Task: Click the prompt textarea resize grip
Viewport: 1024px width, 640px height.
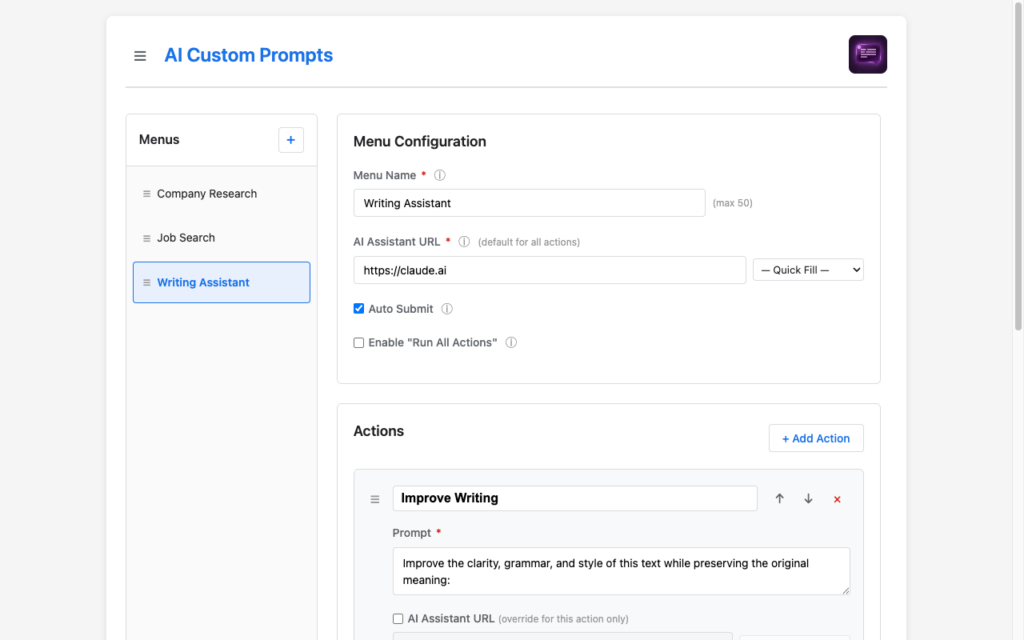Action: point(846,590)
